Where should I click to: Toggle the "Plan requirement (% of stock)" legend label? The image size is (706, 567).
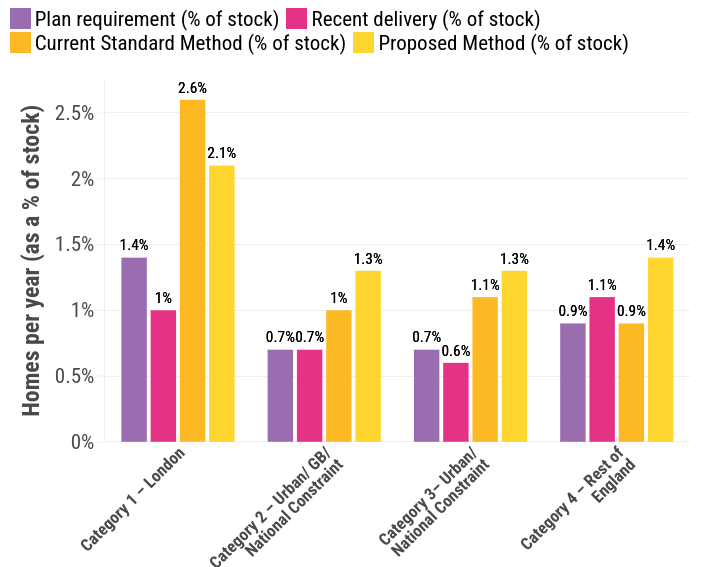click(157, 18)
